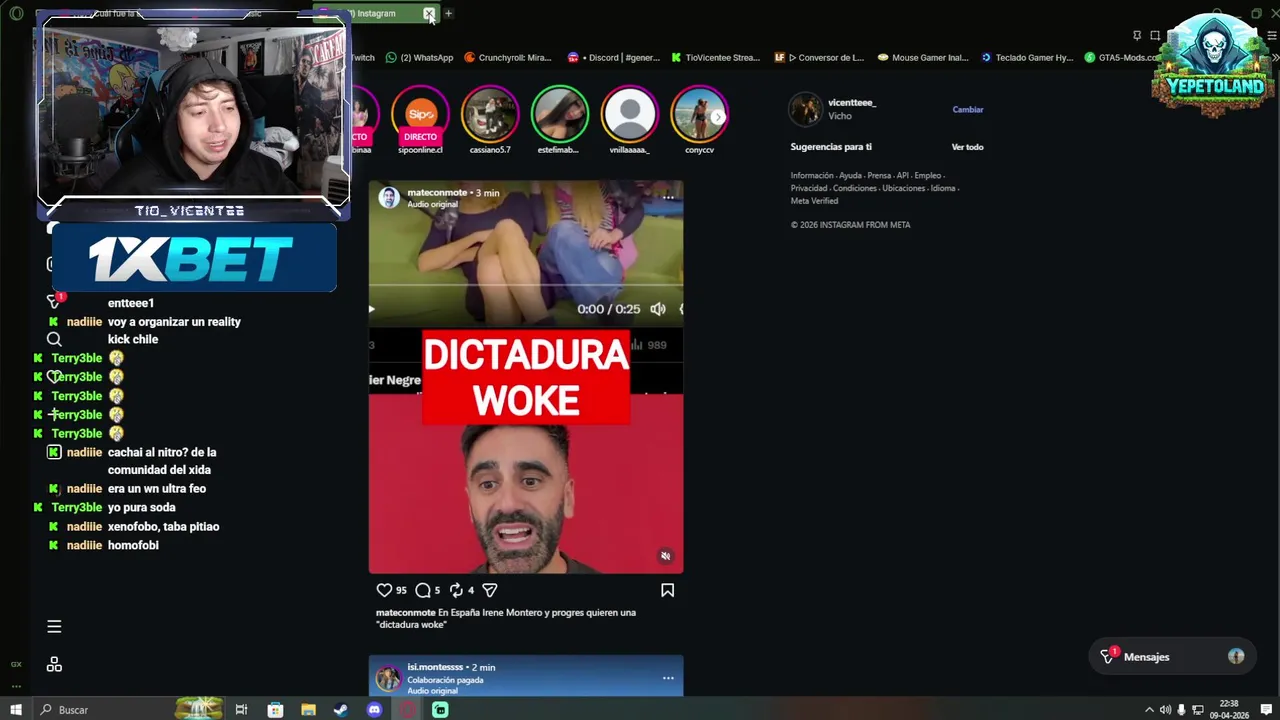Switch to Opera GX in the taskbar
Screen dimensions: 1280x720
coord(408,709)
